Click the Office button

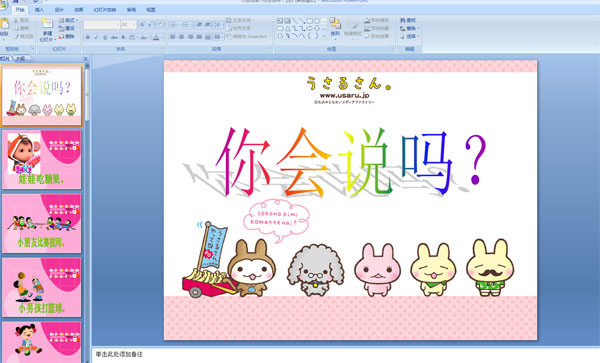coord(3,5)
